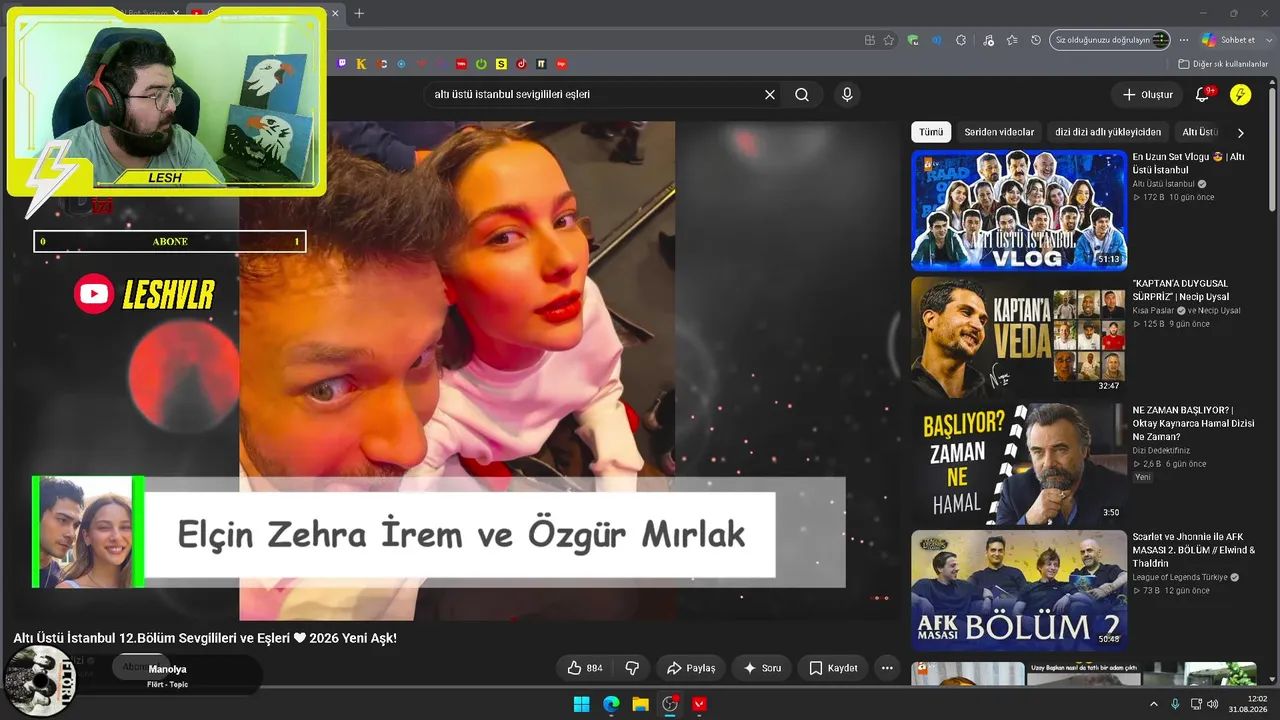The width and height of the screenshot is (1280, 720).
Task: Click the Soru ask button
Action: pos(762,668)
